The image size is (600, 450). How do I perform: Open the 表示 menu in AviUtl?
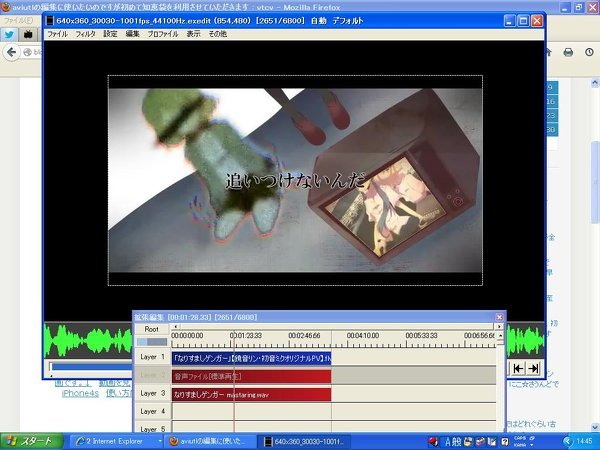point(193,34)
